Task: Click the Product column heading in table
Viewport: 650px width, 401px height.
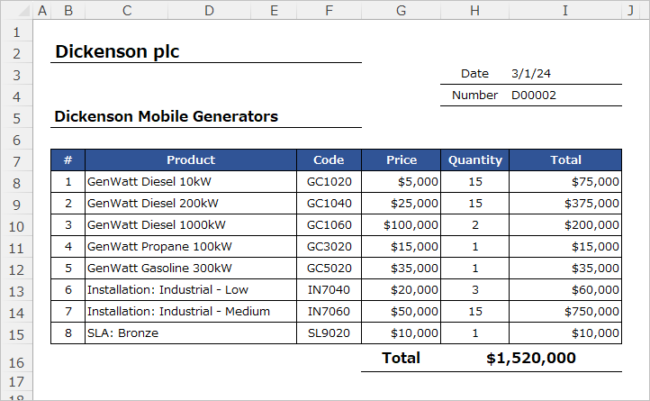Action: click(x=190, y=160)
